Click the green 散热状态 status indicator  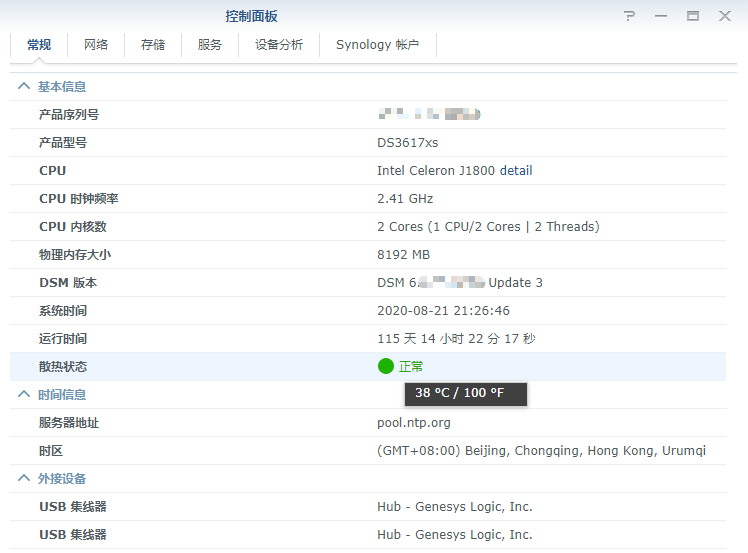point(385,366)
